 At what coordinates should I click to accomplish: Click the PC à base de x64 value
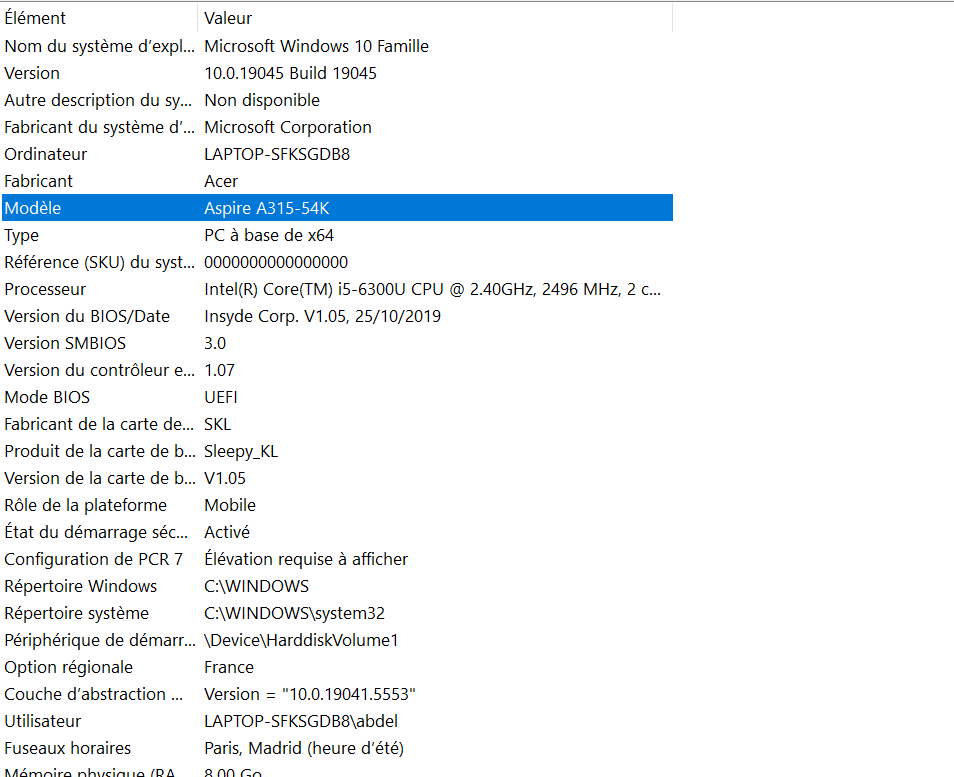[x=269, y=235]
